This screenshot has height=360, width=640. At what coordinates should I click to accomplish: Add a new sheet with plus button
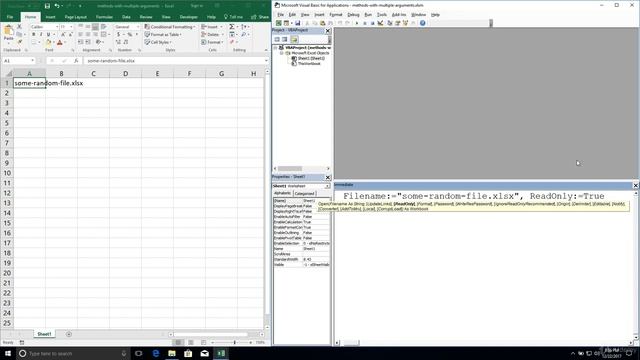coord(69,334)
